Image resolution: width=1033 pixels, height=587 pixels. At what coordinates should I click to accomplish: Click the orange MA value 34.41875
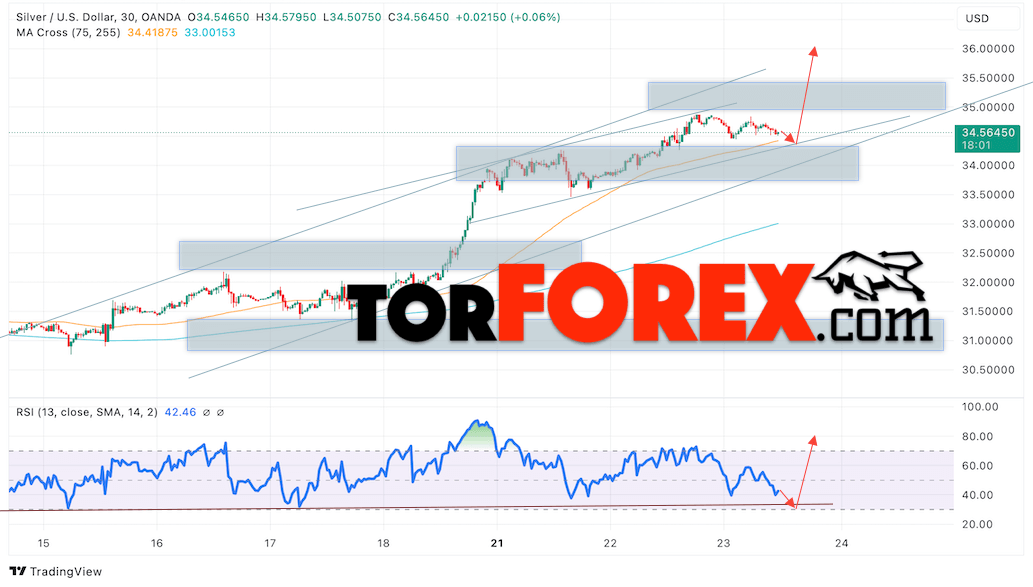[x=152, y=32]
